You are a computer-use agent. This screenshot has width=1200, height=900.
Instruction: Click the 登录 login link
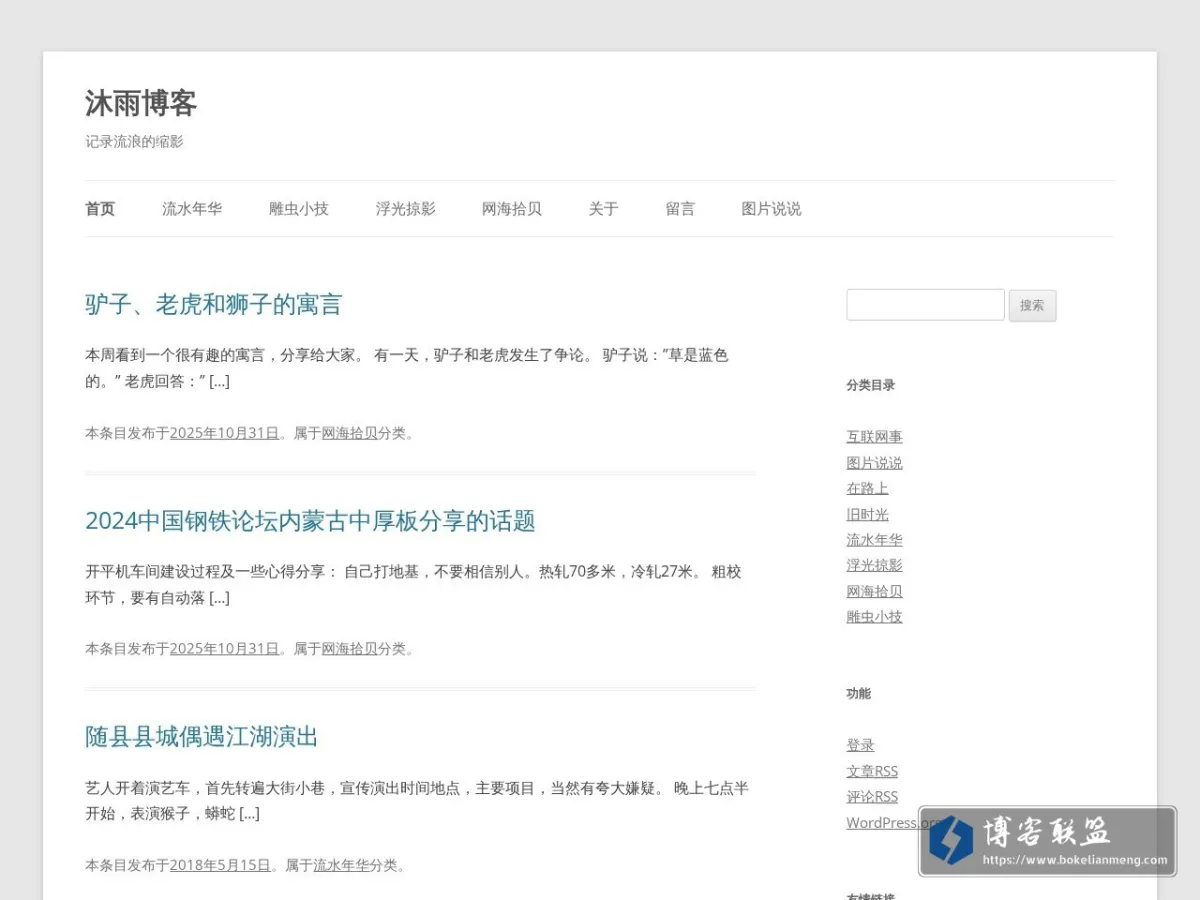(x=860, y=745)
